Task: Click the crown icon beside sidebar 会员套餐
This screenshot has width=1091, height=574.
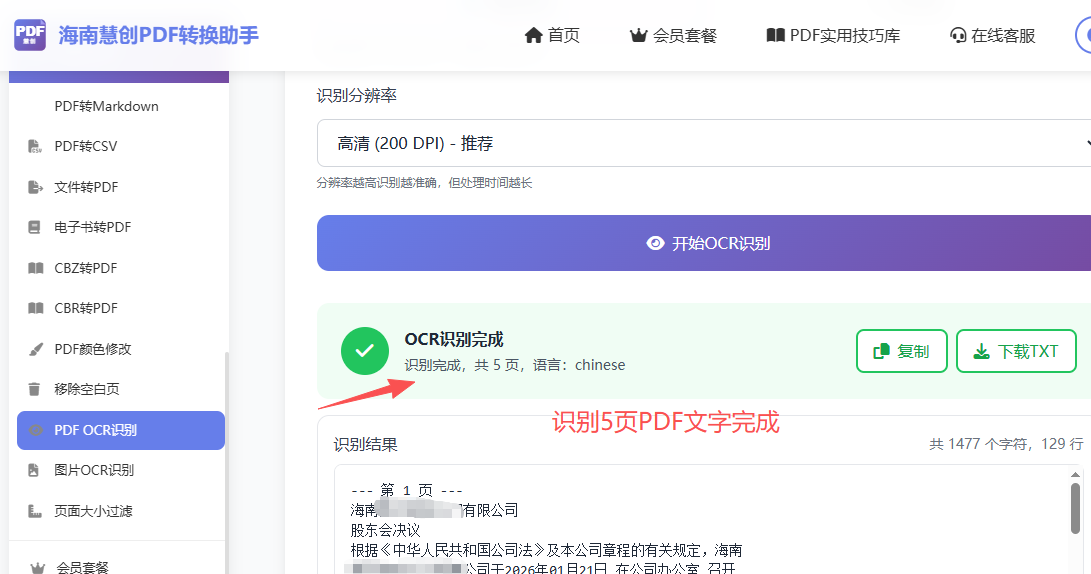Action: pos(37,568)
